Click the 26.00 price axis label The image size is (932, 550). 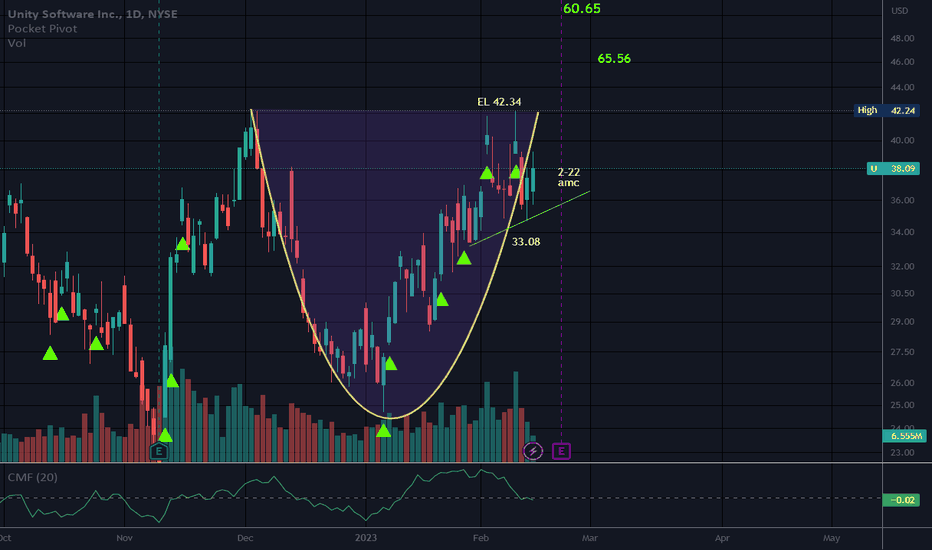902,383
